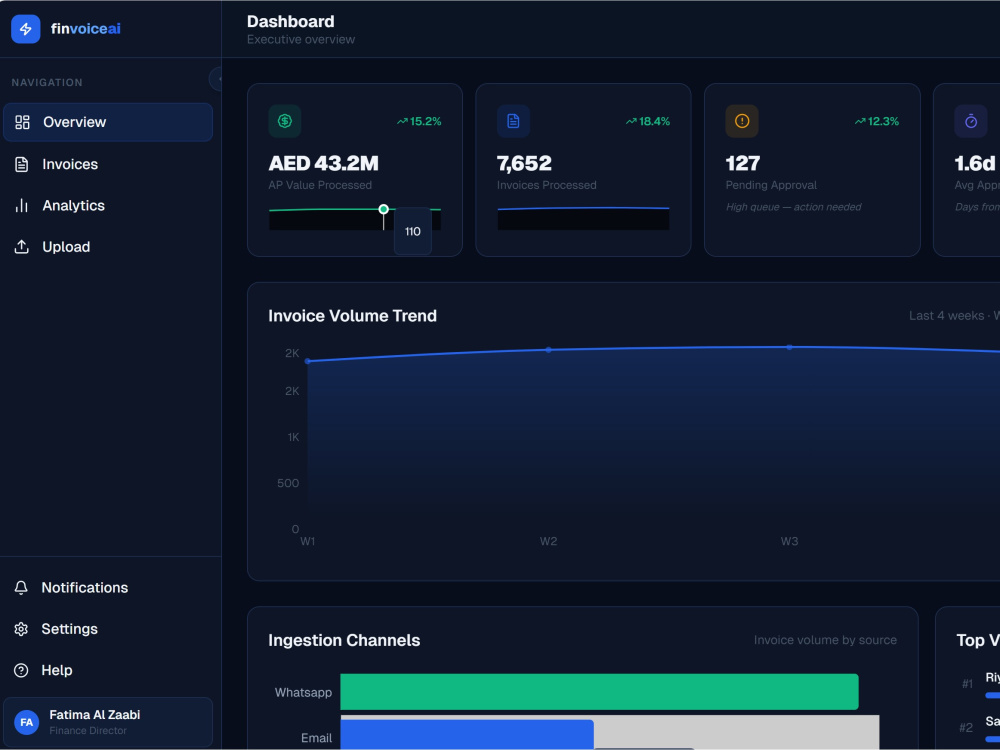Click the 15.2% trend indicator
Image resolution: width=1000 pixels, height=750 pixels.
tap(419, 121)
